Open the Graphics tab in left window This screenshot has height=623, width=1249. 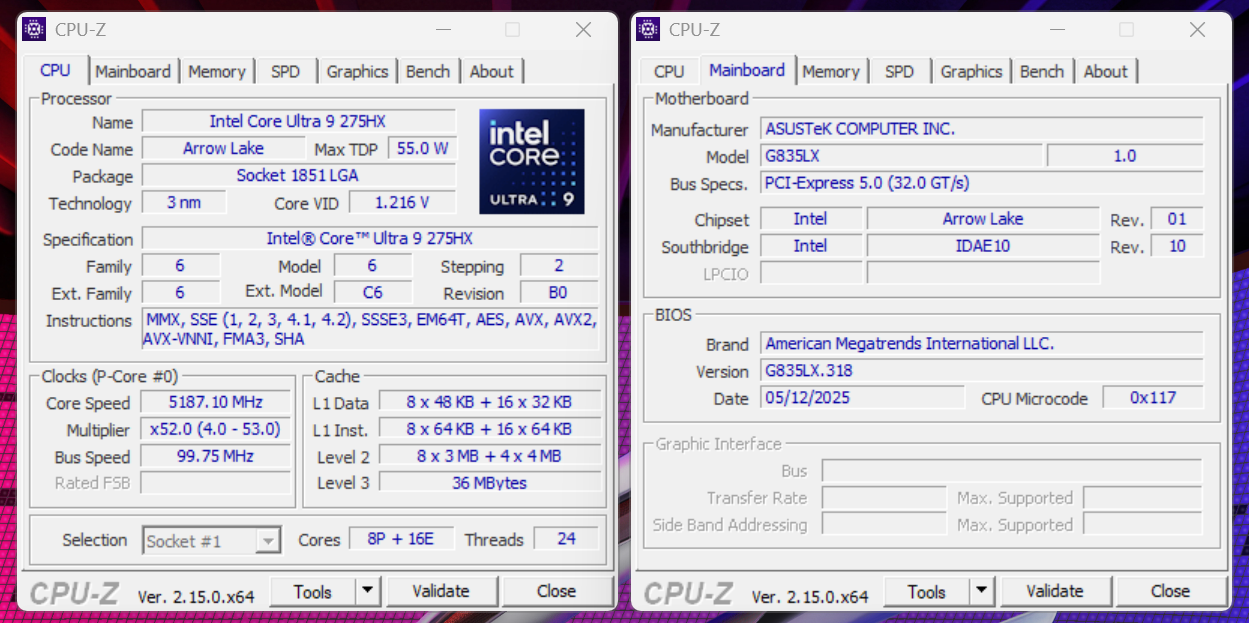pyautogui.click(x=357, y=71)
